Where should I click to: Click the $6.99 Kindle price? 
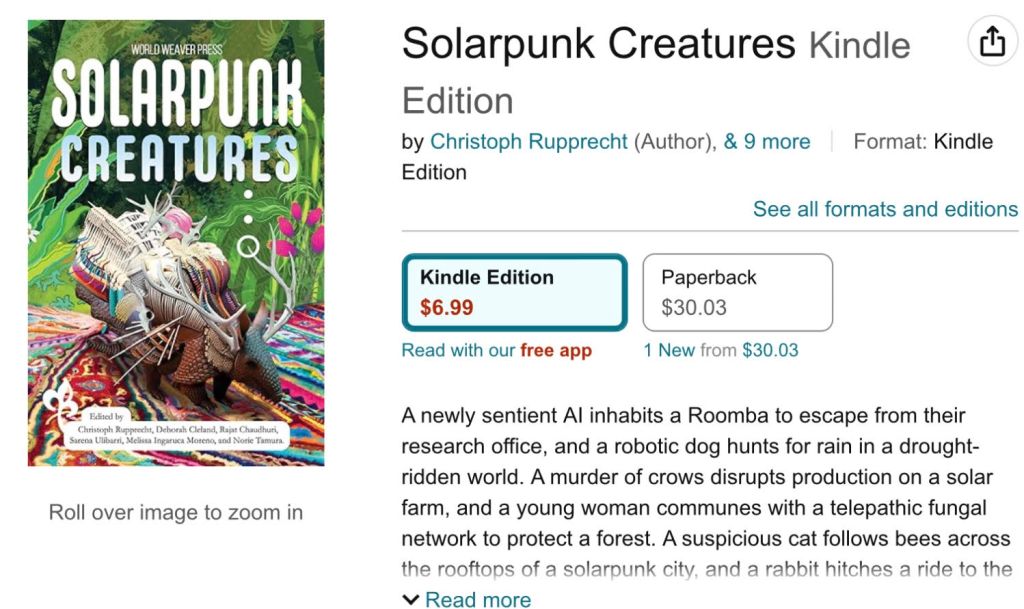click(447, 308)
